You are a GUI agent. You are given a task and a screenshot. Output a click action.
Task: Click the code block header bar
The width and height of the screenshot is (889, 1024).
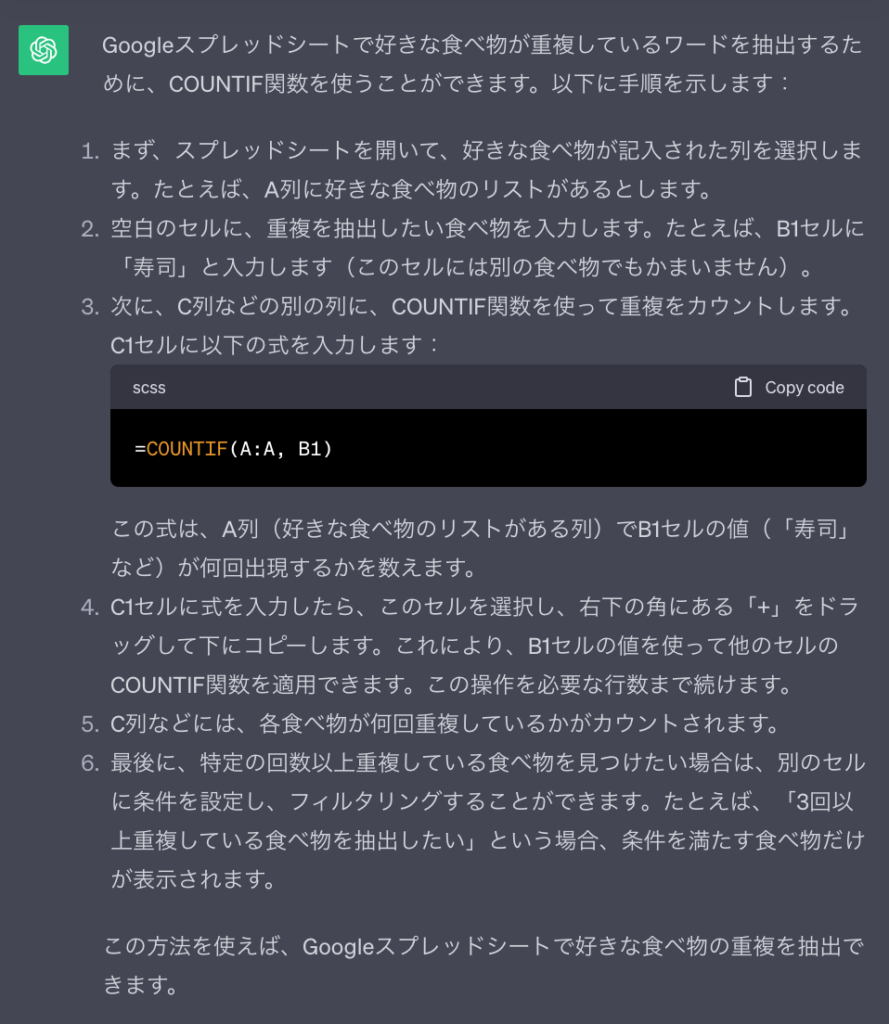click(x=488, y=387)
